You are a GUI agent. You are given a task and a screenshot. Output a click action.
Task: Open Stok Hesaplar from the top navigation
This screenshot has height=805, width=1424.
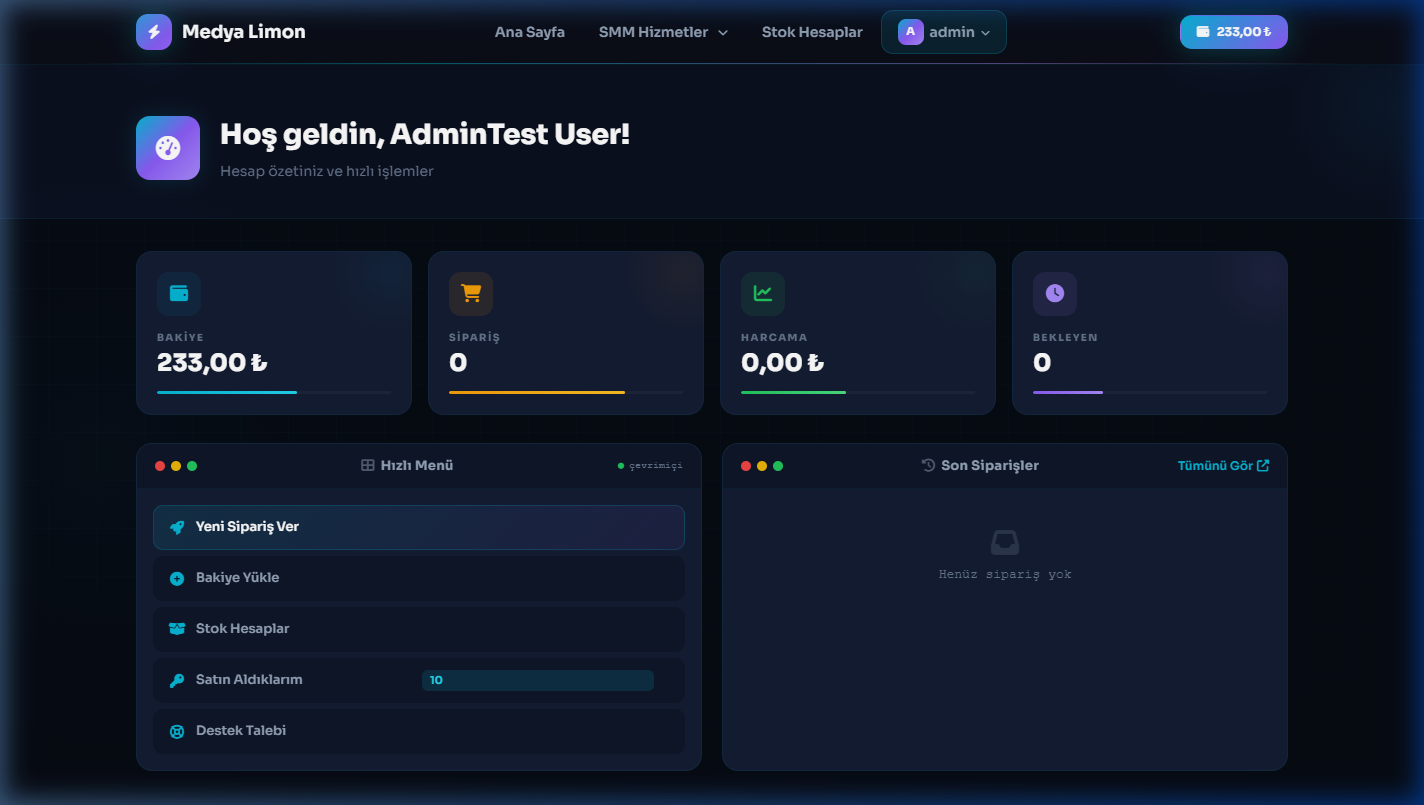[x=812, y=32]
